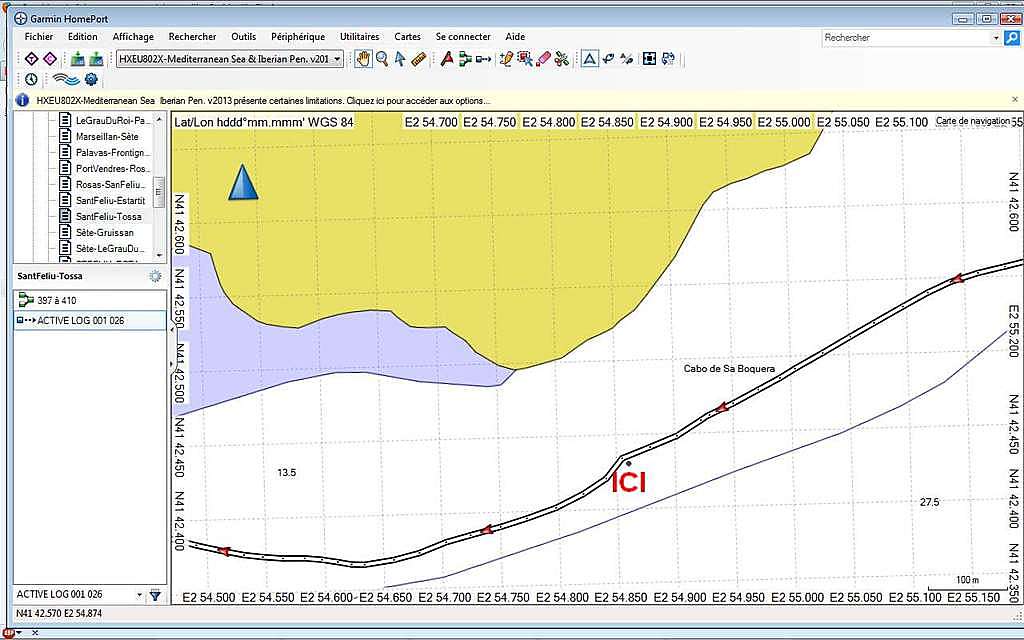Click the blue waves icon
This screenshot has width=1024, height=640.
coord(65,79)
